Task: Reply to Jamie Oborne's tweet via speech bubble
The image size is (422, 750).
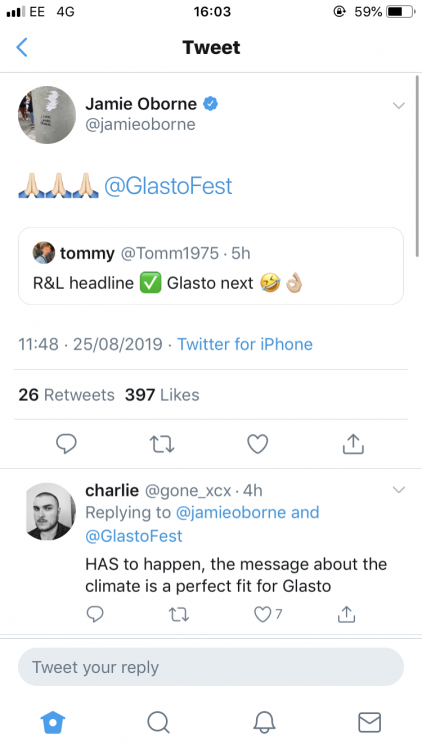Action: click(66, 444)
